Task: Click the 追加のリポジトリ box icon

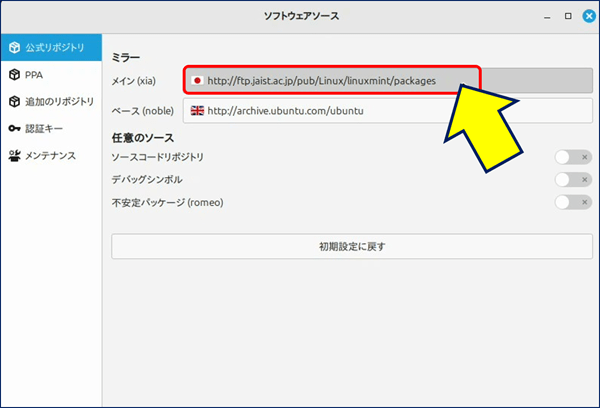Action: click(15, 102)
